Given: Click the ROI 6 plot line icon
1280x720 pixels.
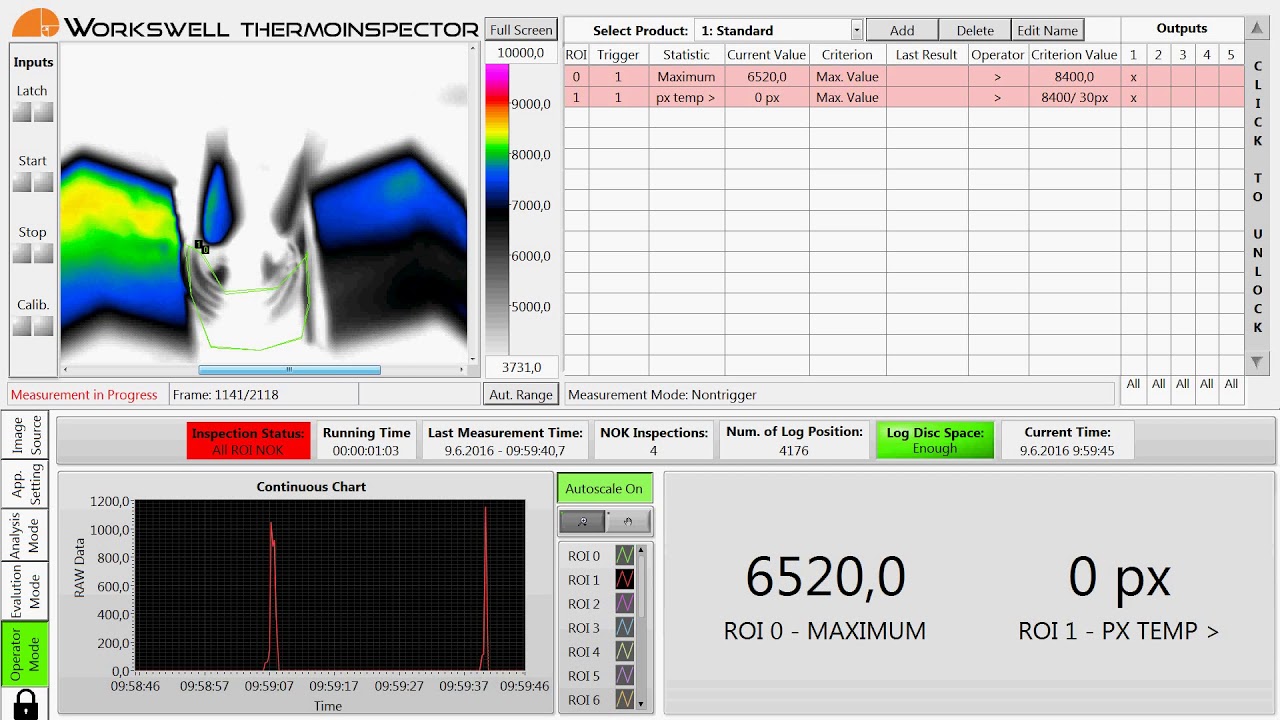Looking at the screenshot, I should (625, 700).
